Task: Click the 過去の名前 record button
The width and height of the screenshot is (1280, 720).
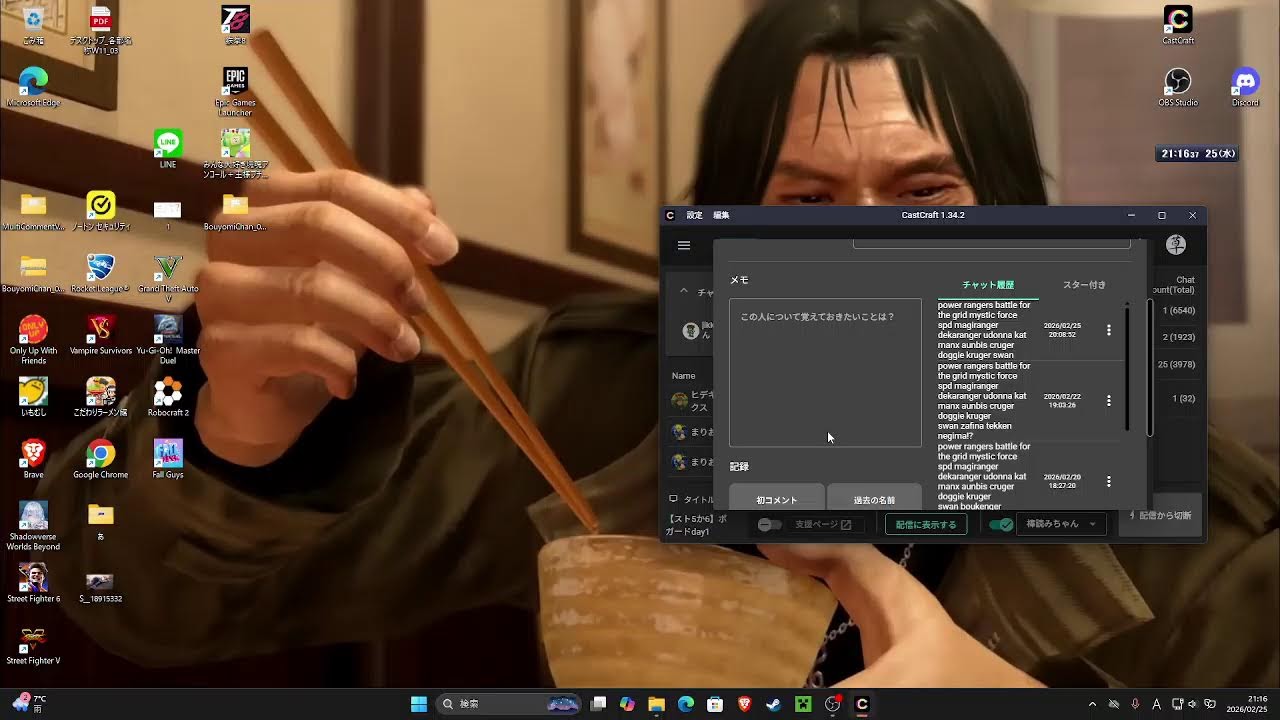Action: (x=874, y=498)
